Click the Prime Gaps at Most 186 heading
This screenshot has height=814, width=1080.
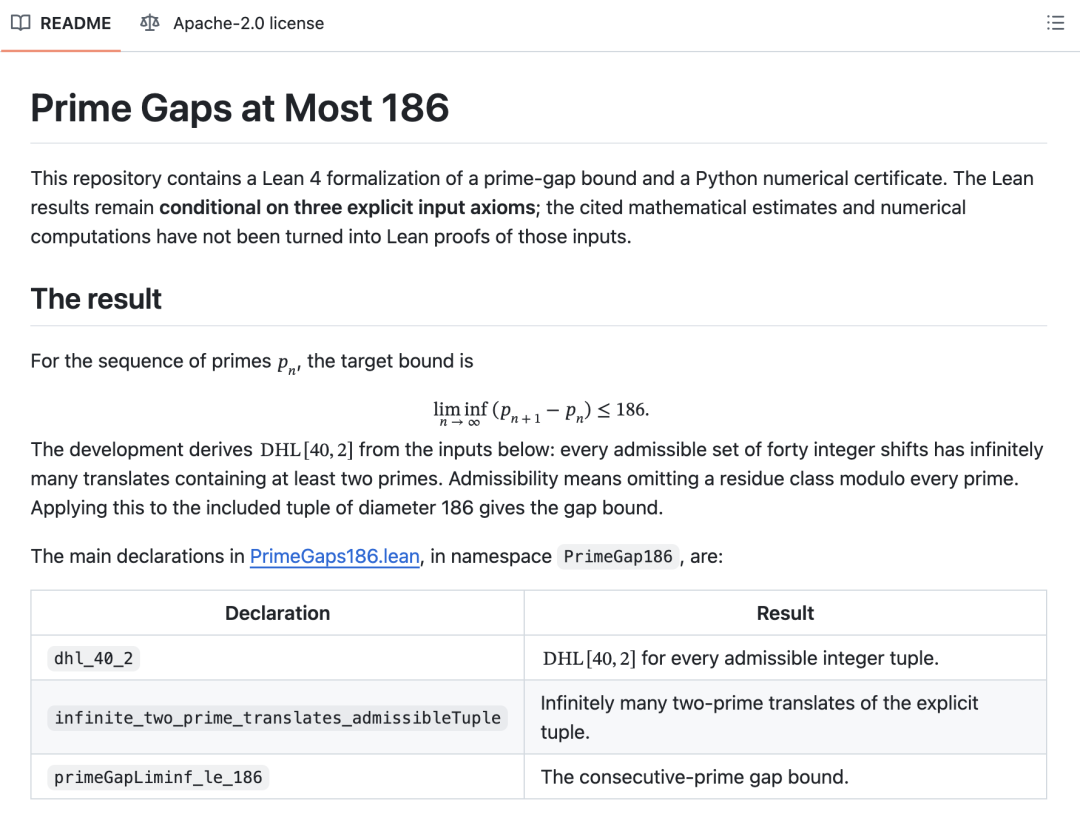tap(240, 108)
